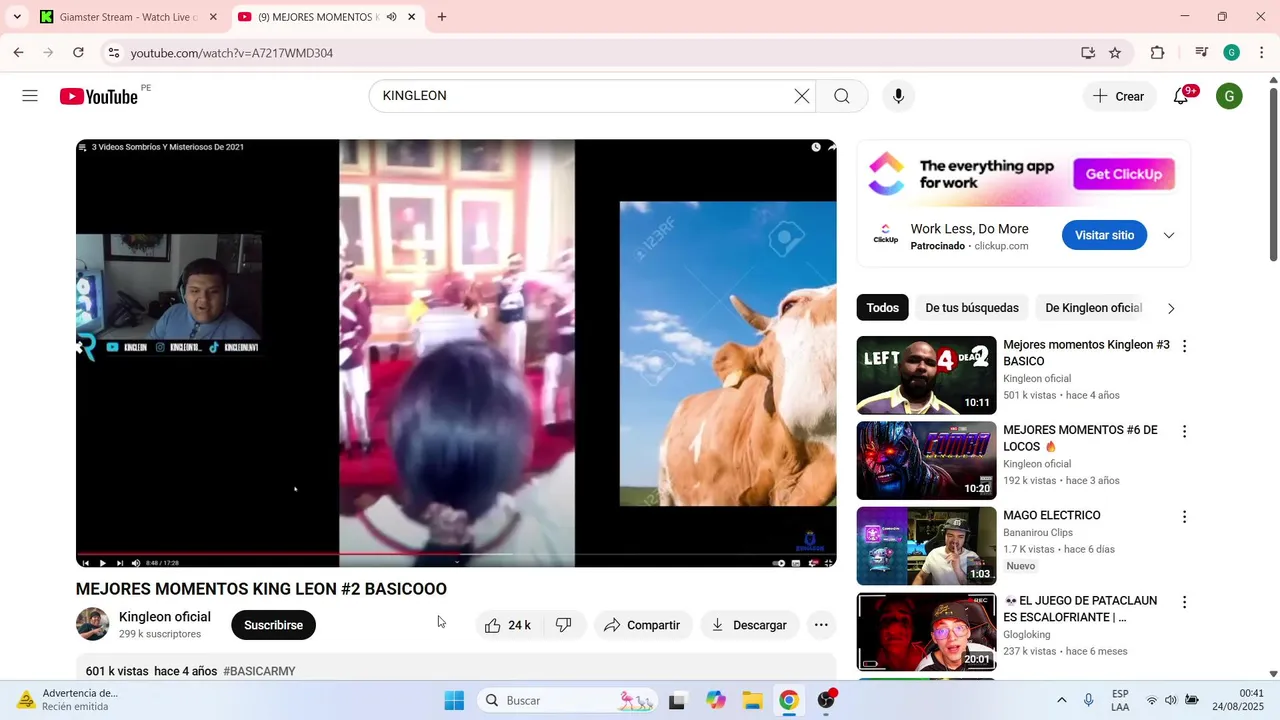This screenshot has width=1280, height=720.
Task: Open YouTube account avatar menu
Action: tap(1229, 96)
